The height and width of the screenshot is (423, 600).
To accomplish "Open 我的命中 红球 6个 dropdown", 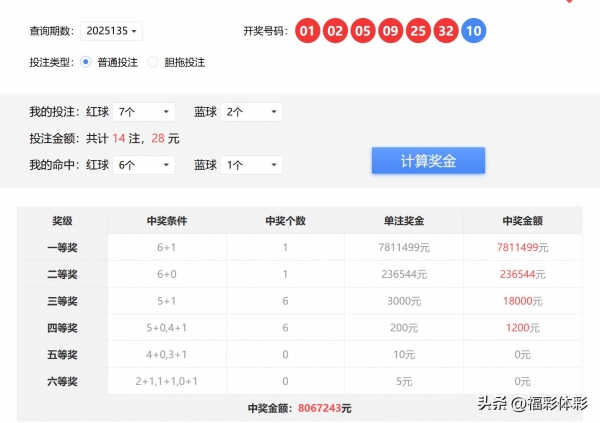I will pyautogui.click(x=144, y=164).
